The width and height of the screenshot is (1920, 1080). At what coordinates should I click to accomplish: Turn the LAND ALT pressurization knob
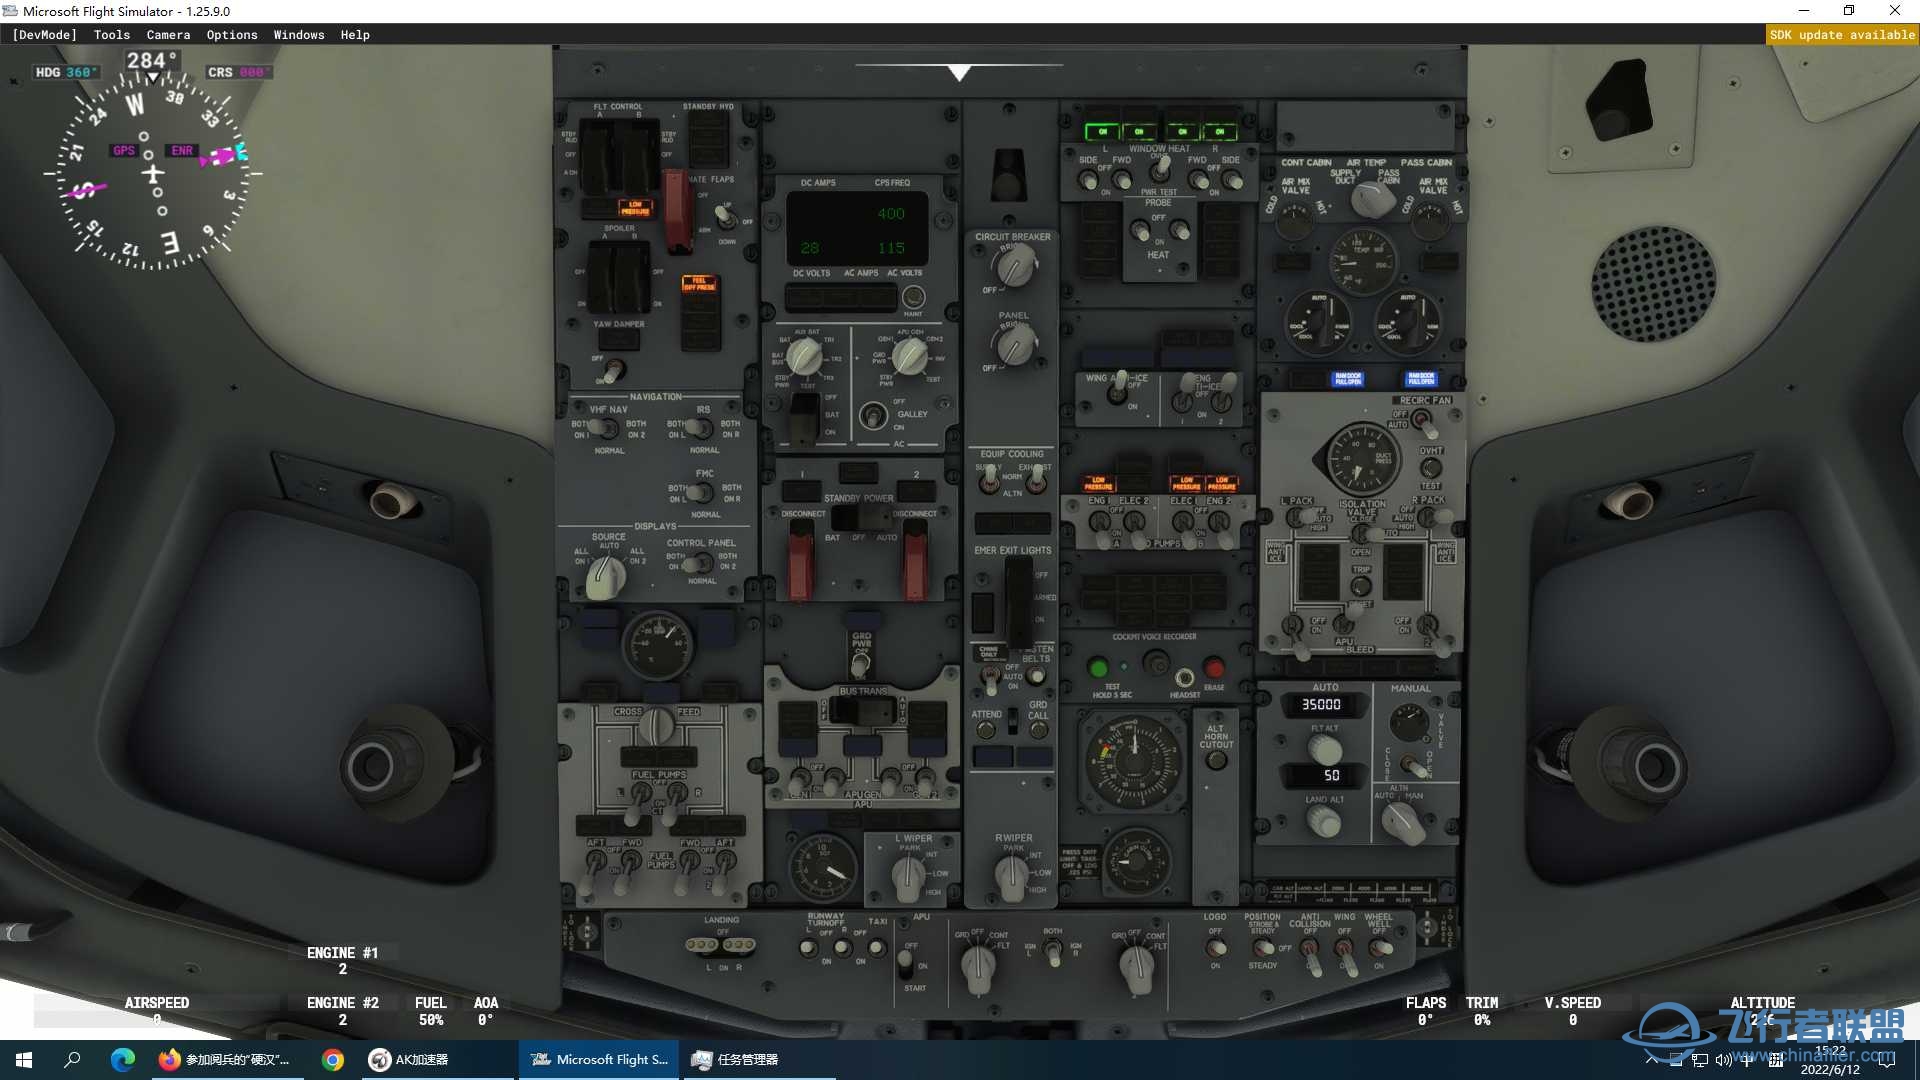coord(1324,821)
